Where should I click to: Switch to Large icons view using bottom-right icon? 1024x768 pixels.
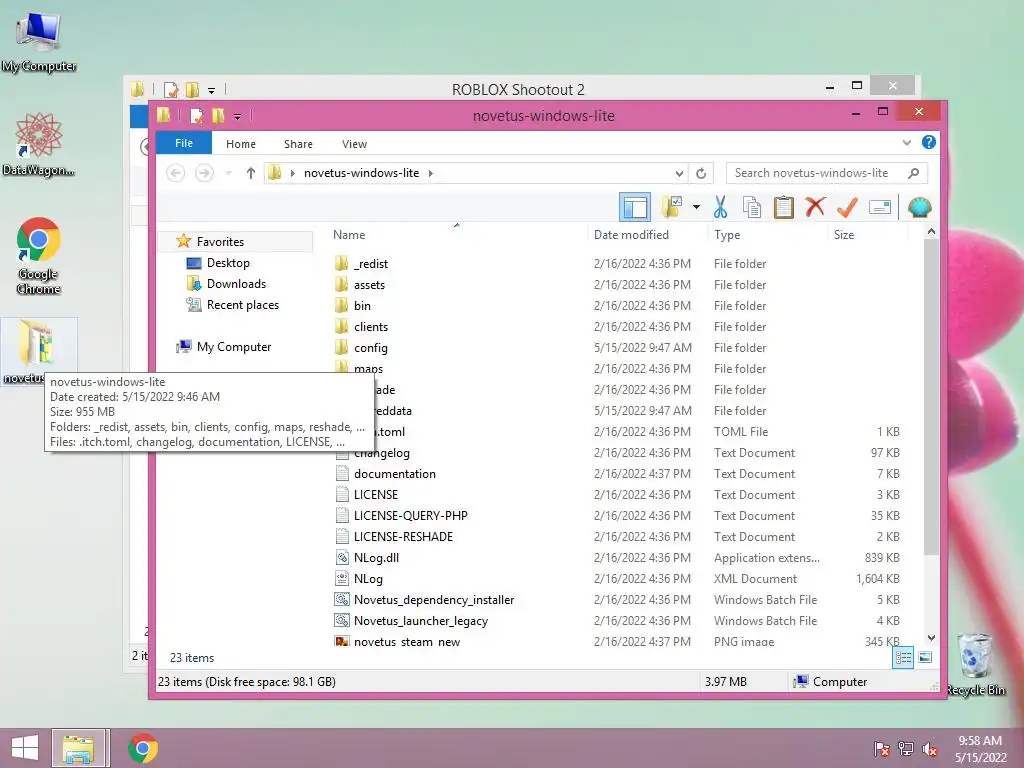click(925, 658)
